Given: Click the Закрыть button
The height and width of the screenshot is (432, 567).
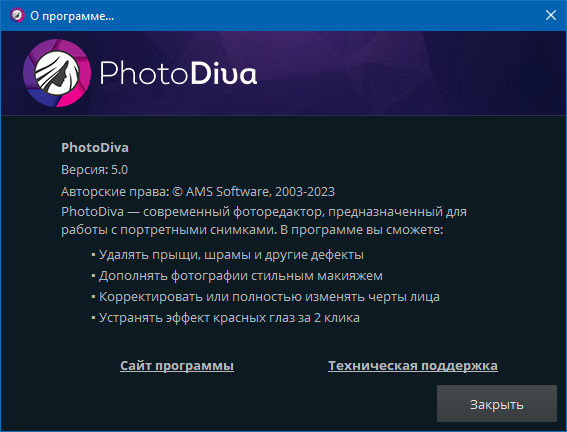Looking at the screenshot, I should 496,403.
